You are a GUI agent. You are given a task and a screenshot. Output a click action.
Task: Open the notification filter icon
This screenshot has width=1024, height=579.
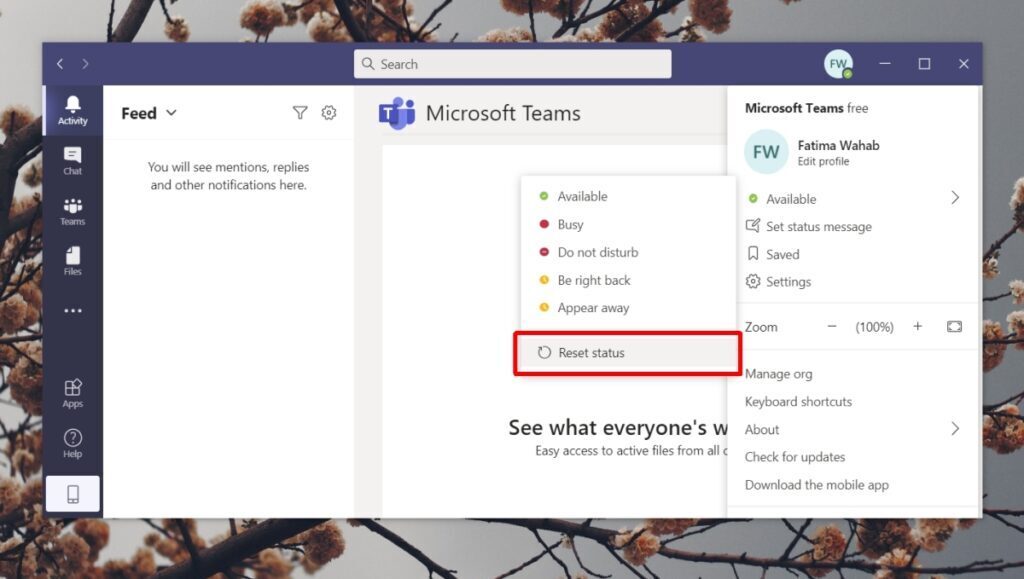click(x=299, y=113)
